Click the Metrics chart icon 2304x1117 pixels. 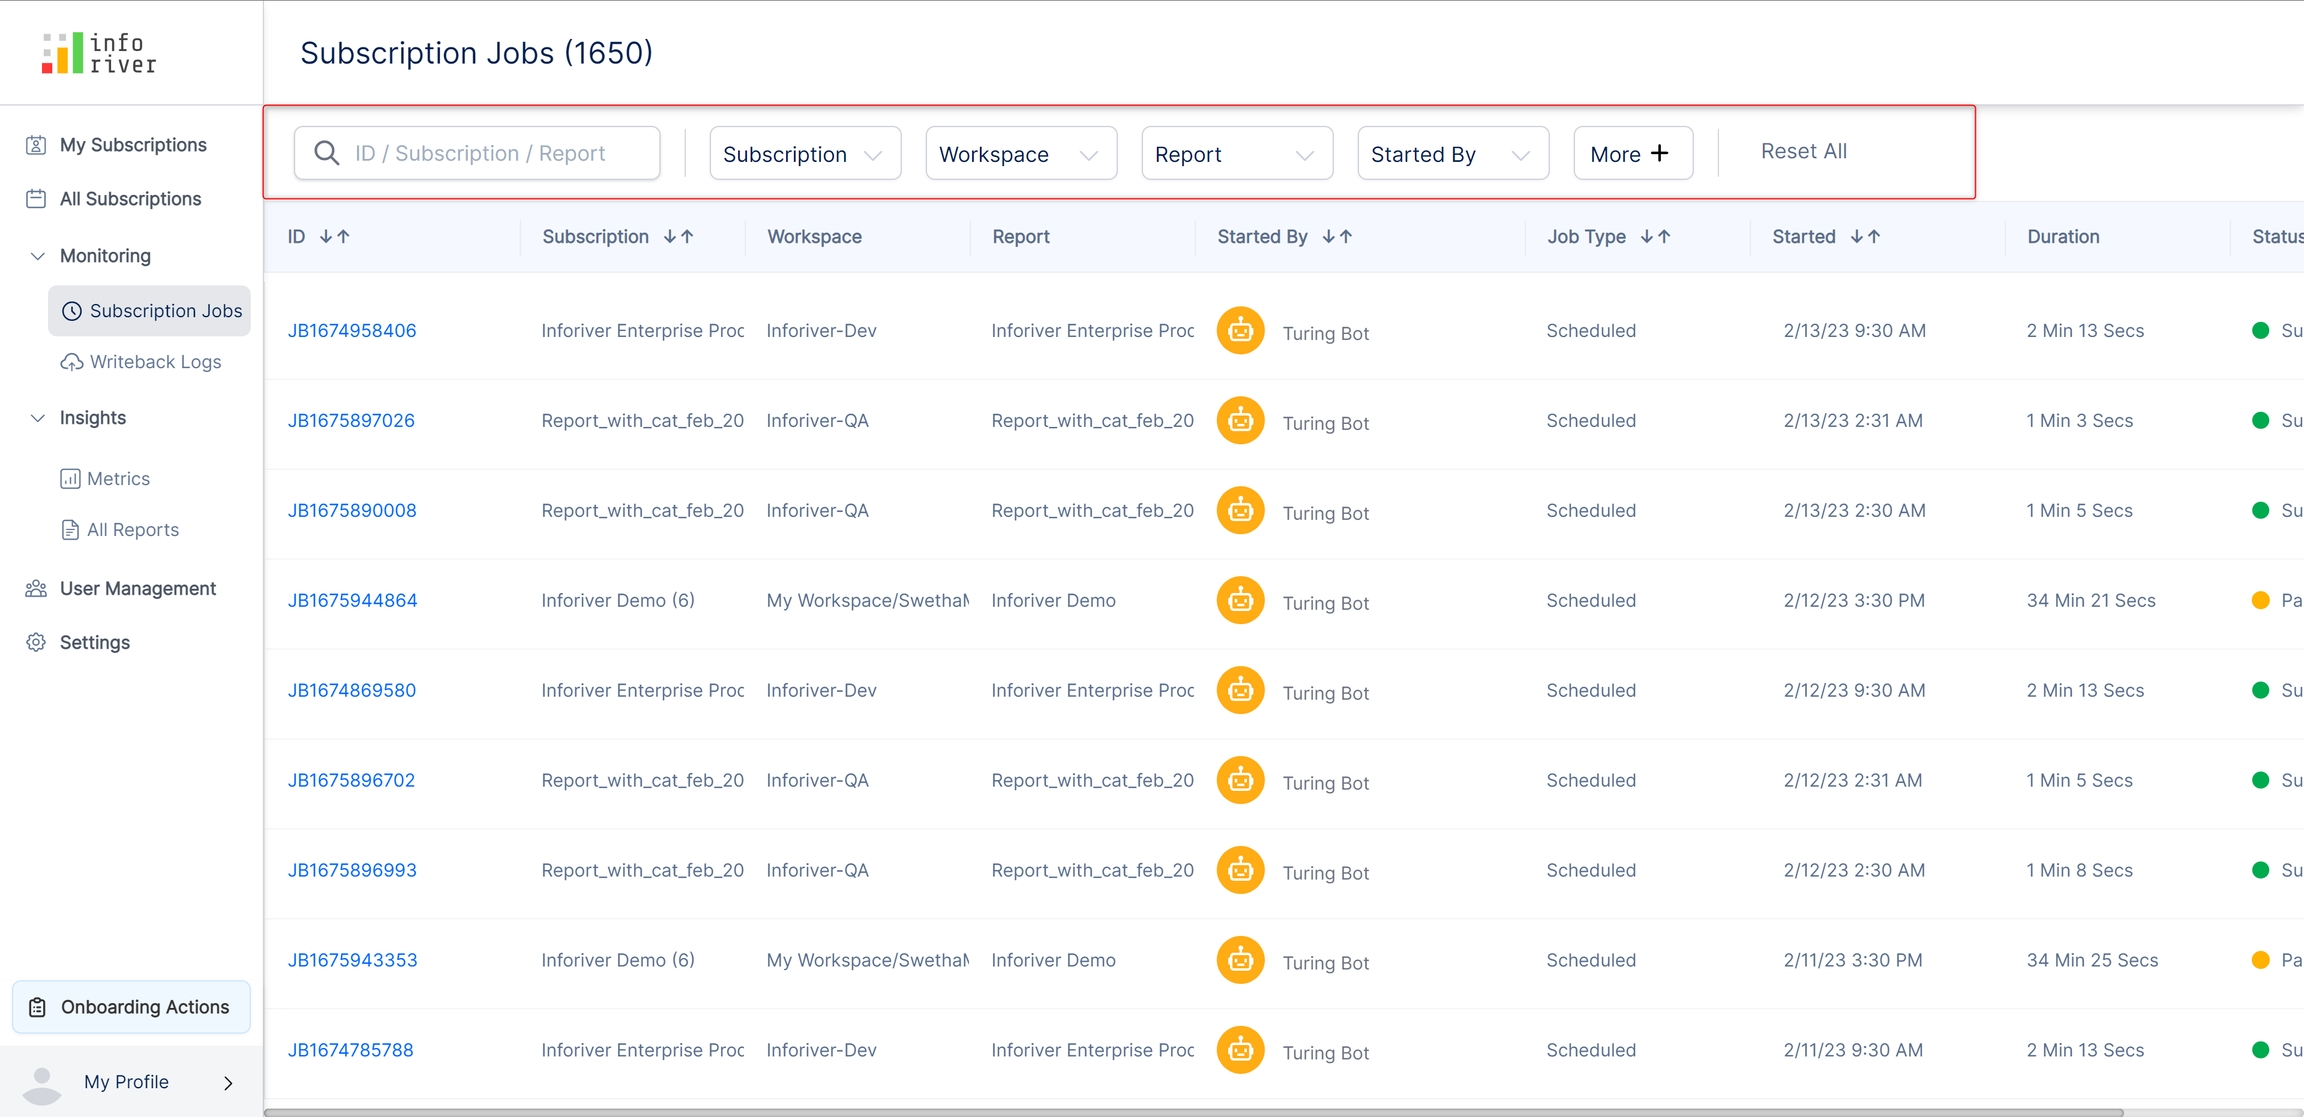[x=70, y=479]
